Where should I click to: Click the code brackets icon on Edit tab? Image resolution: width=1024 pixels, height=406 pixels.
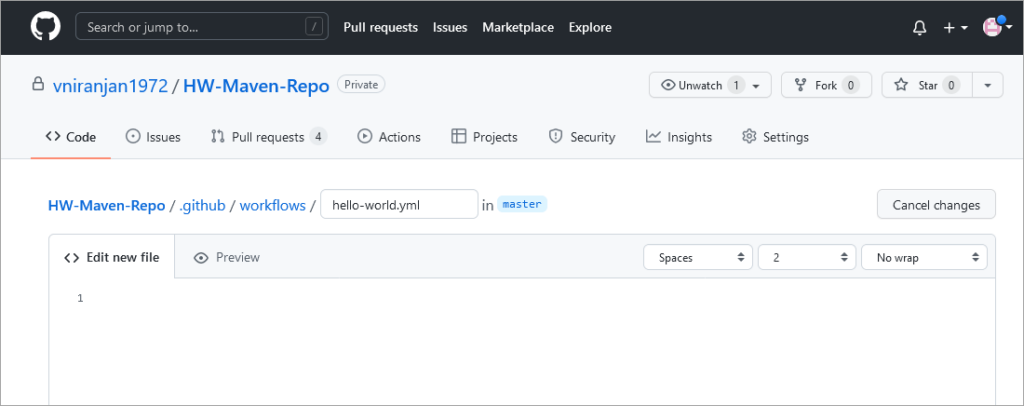tap(72, 258)
